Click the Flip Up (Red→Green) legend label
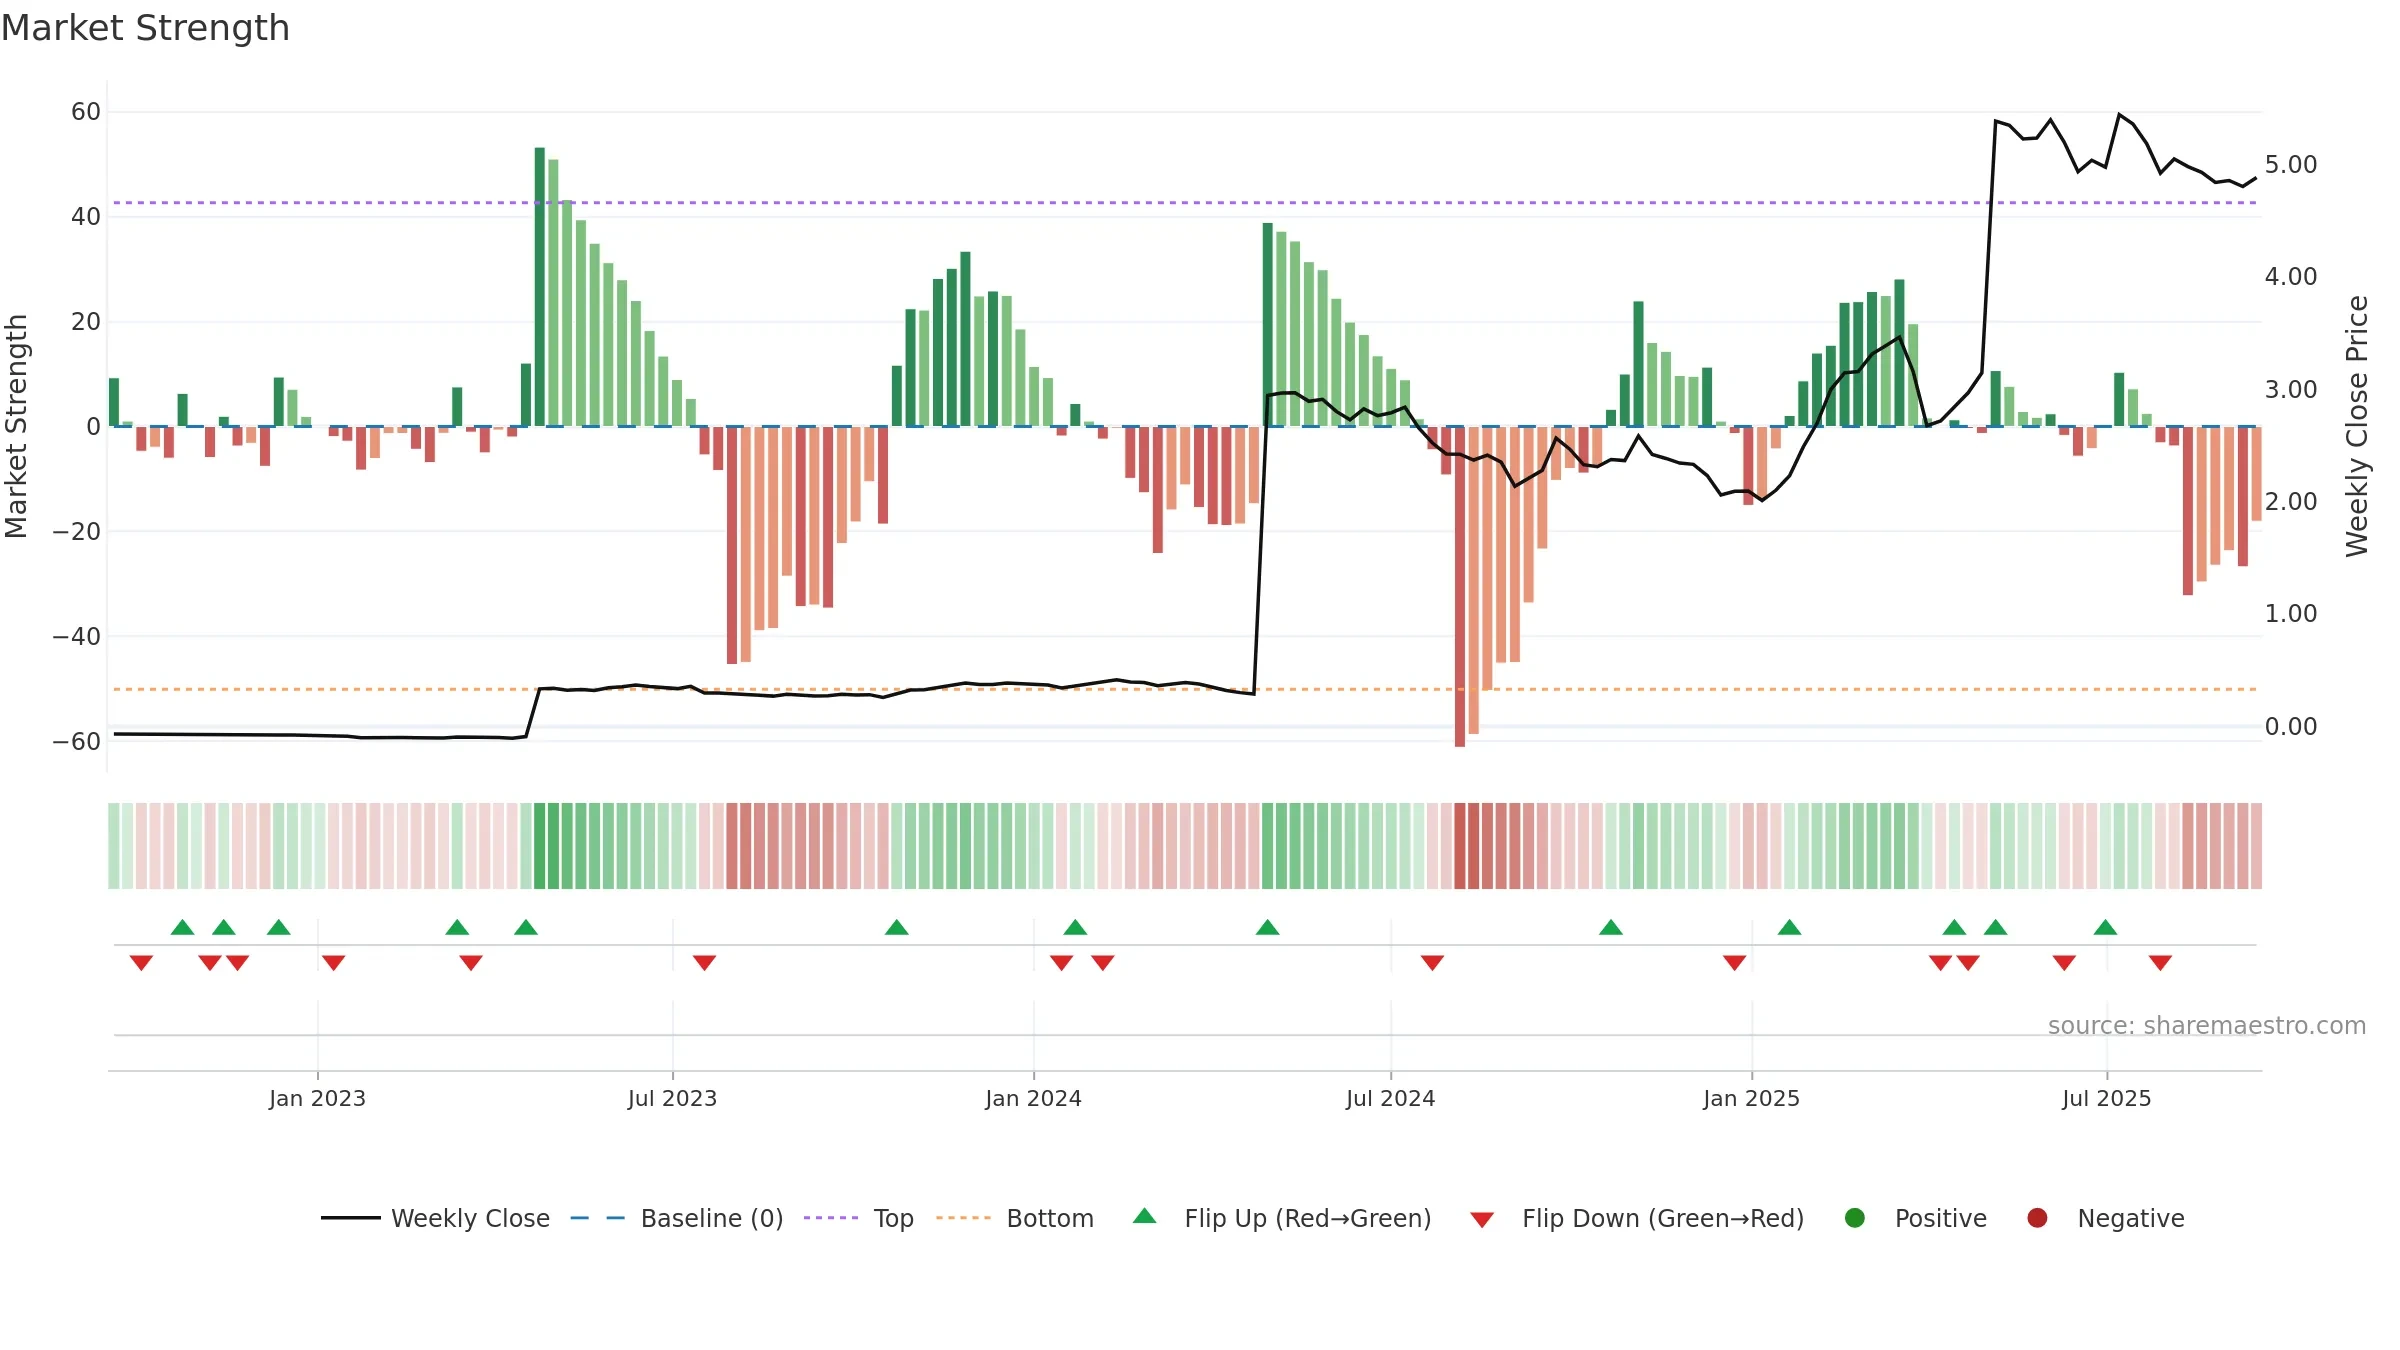The height and width of the screenshot is (1350, 2400). (1308, 1218)
